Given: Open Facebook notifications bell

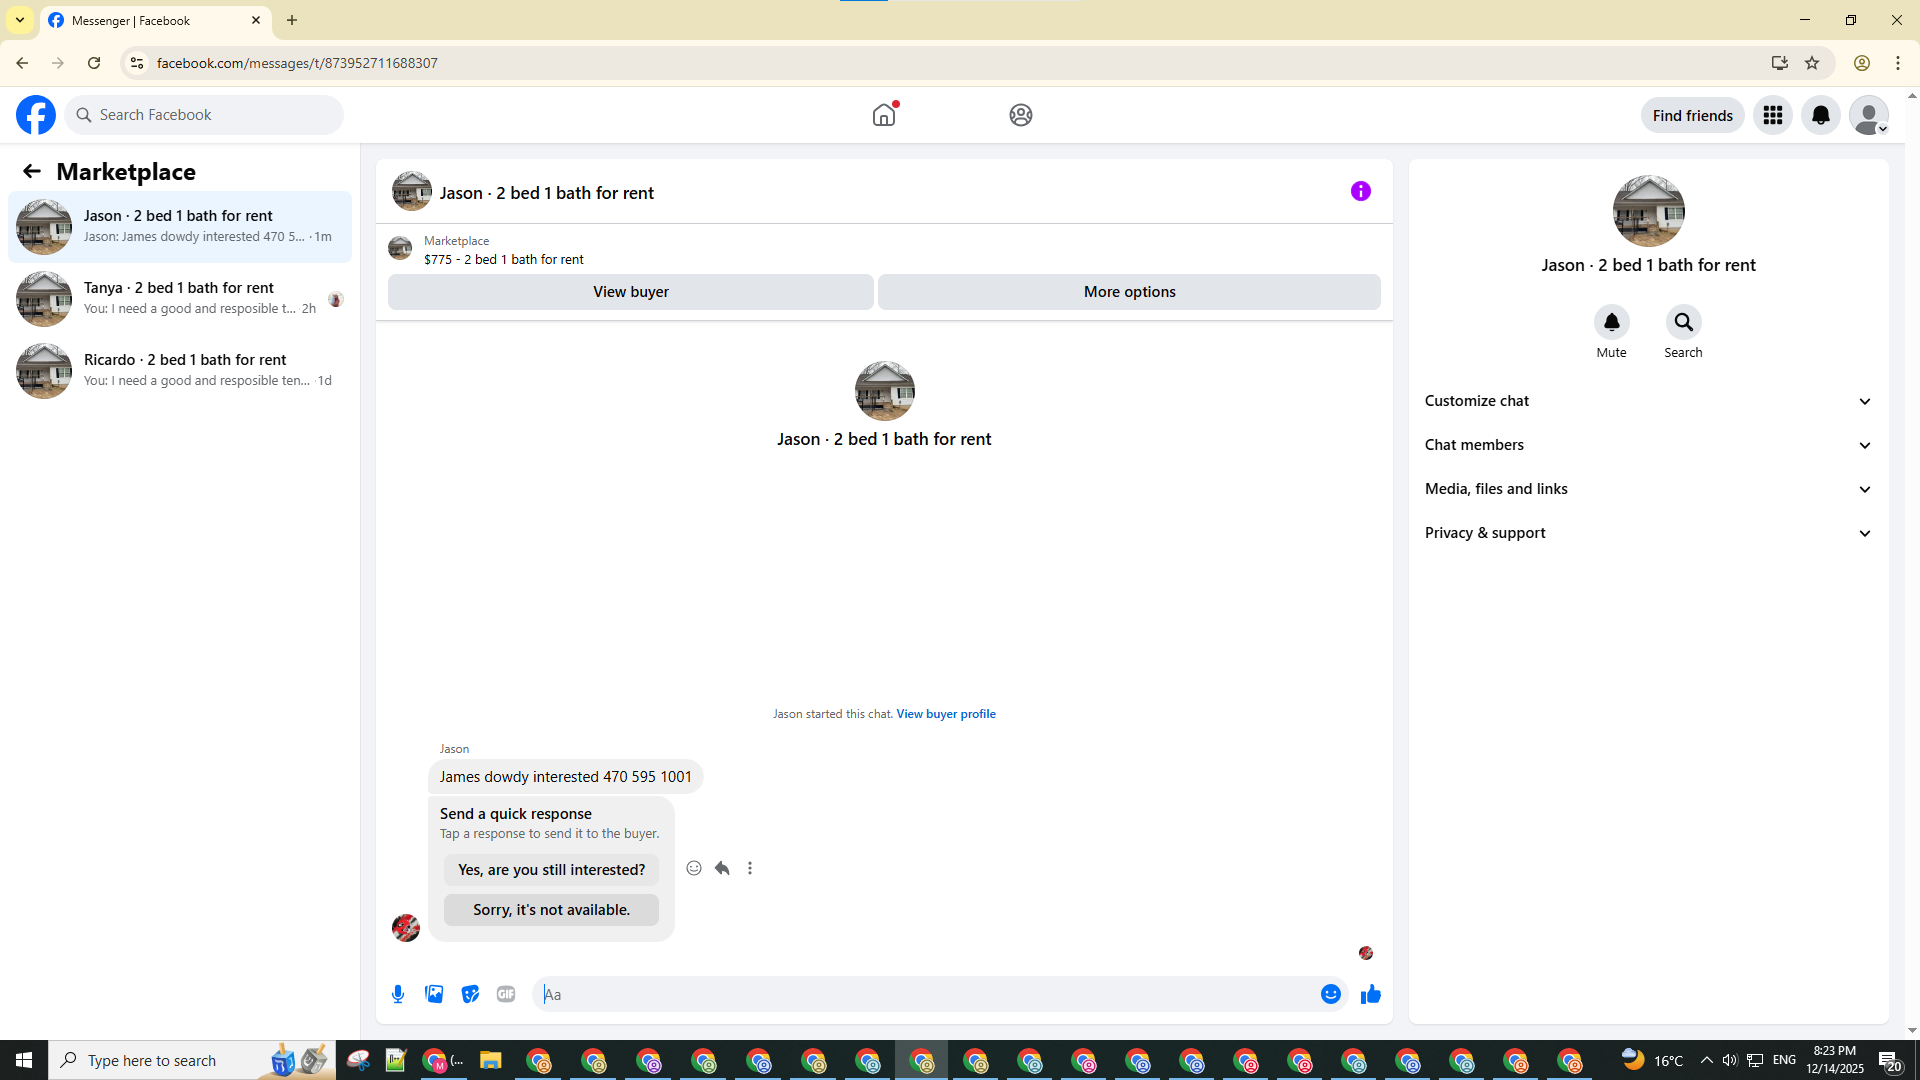Looking at the screenshot, I should pos(1820,115).
